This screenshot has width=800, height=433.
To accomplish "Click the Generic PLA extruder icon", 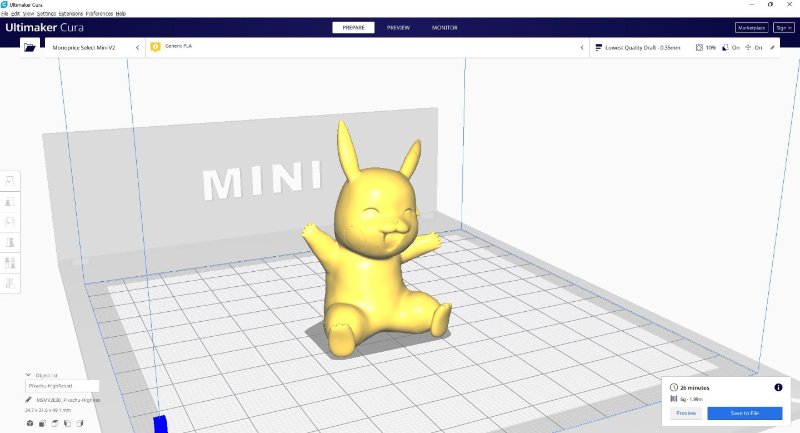I will click(156, 47).
